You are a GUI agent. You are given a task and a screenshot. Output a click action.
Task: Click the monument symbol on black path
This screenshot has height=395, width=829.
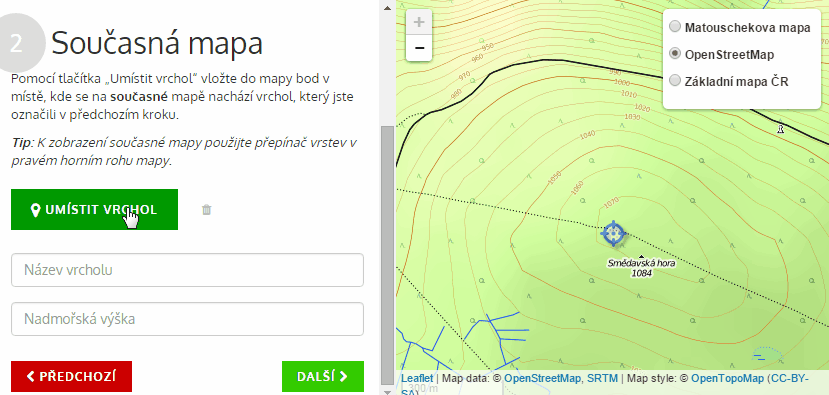[780, 128]
